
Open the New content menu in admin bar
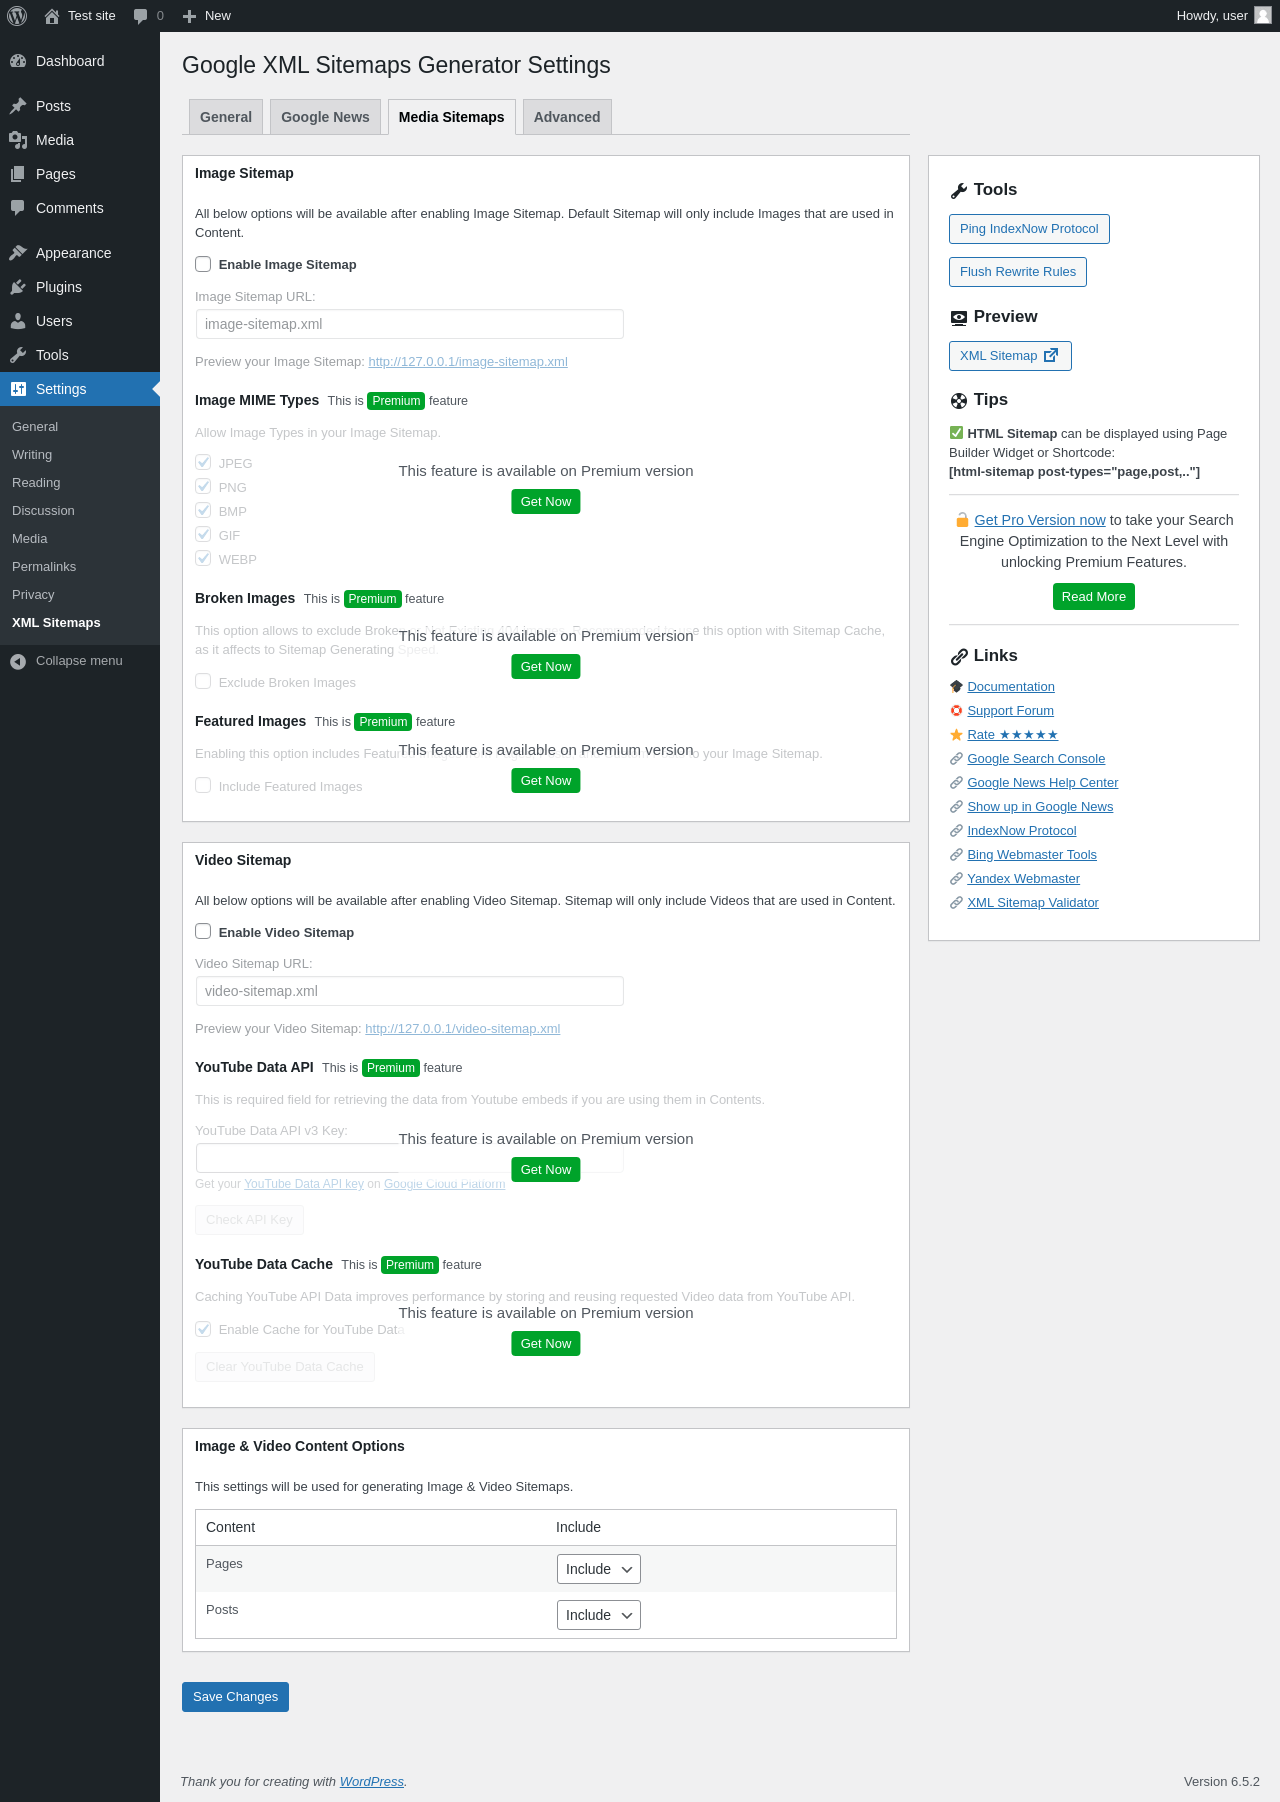[207, 16]
